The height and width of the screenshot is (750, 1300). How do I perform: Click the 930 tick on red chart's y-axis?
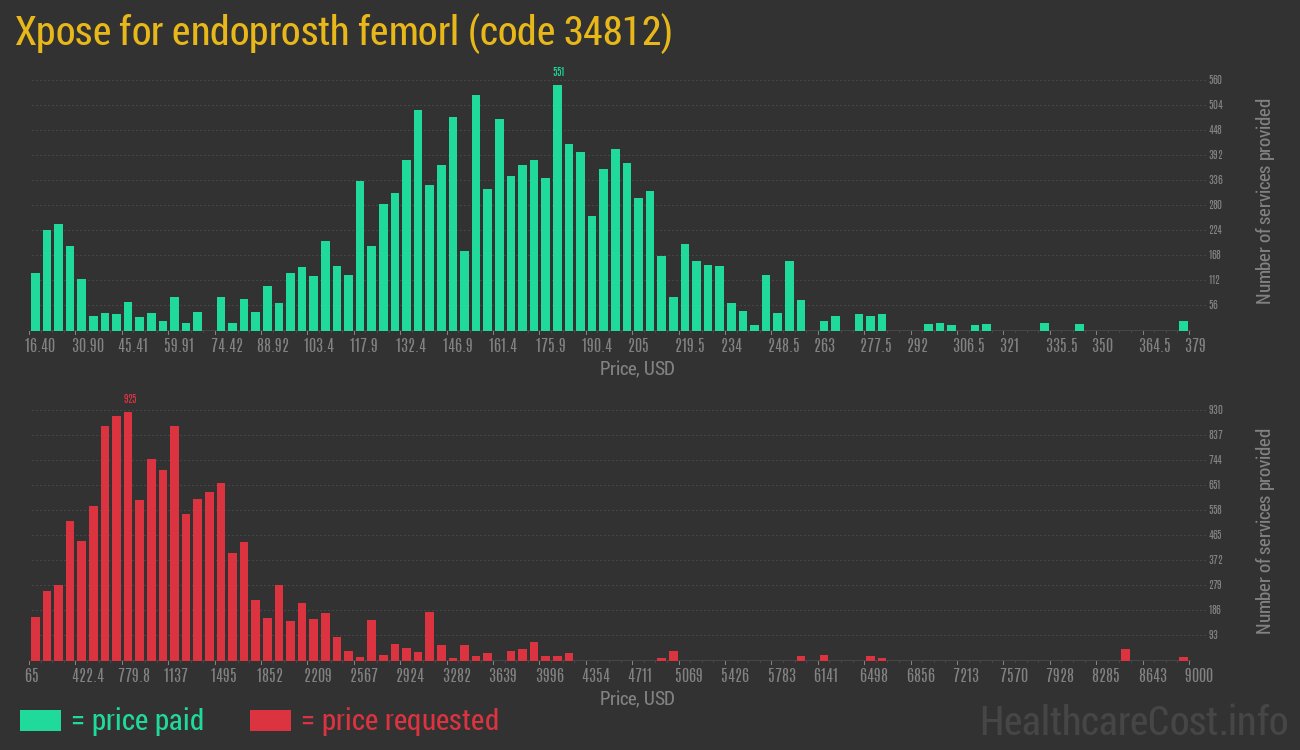[x=1215, y=410]
